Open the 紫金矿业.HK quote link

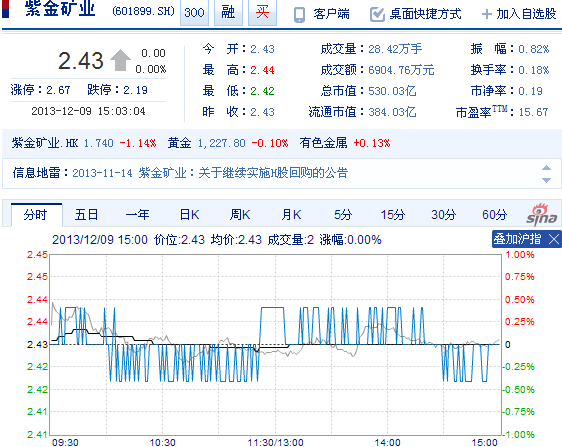click(45, 143)
